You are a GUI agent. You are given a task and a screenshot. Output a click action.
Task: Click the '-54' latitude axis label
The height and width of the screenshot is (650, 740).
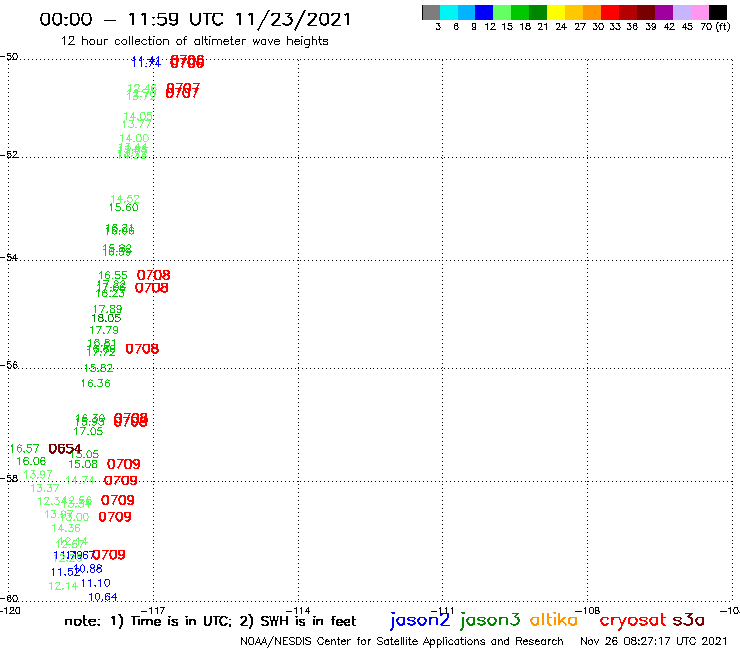click(x=9, y=258)
